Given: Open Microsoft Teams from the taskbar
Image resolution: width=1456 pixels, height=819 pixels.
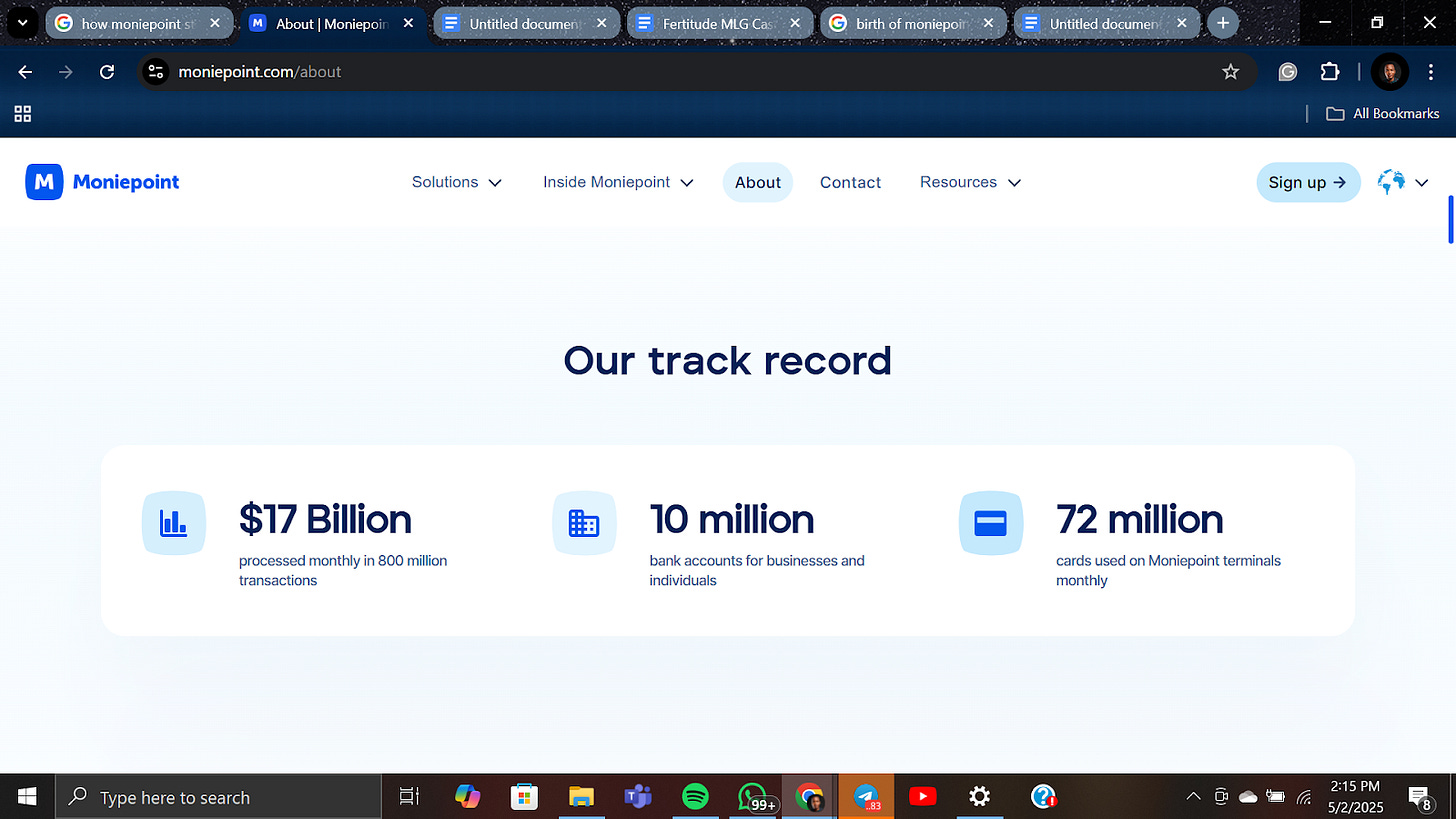Looking at the screenshot, I should (638, 797).
